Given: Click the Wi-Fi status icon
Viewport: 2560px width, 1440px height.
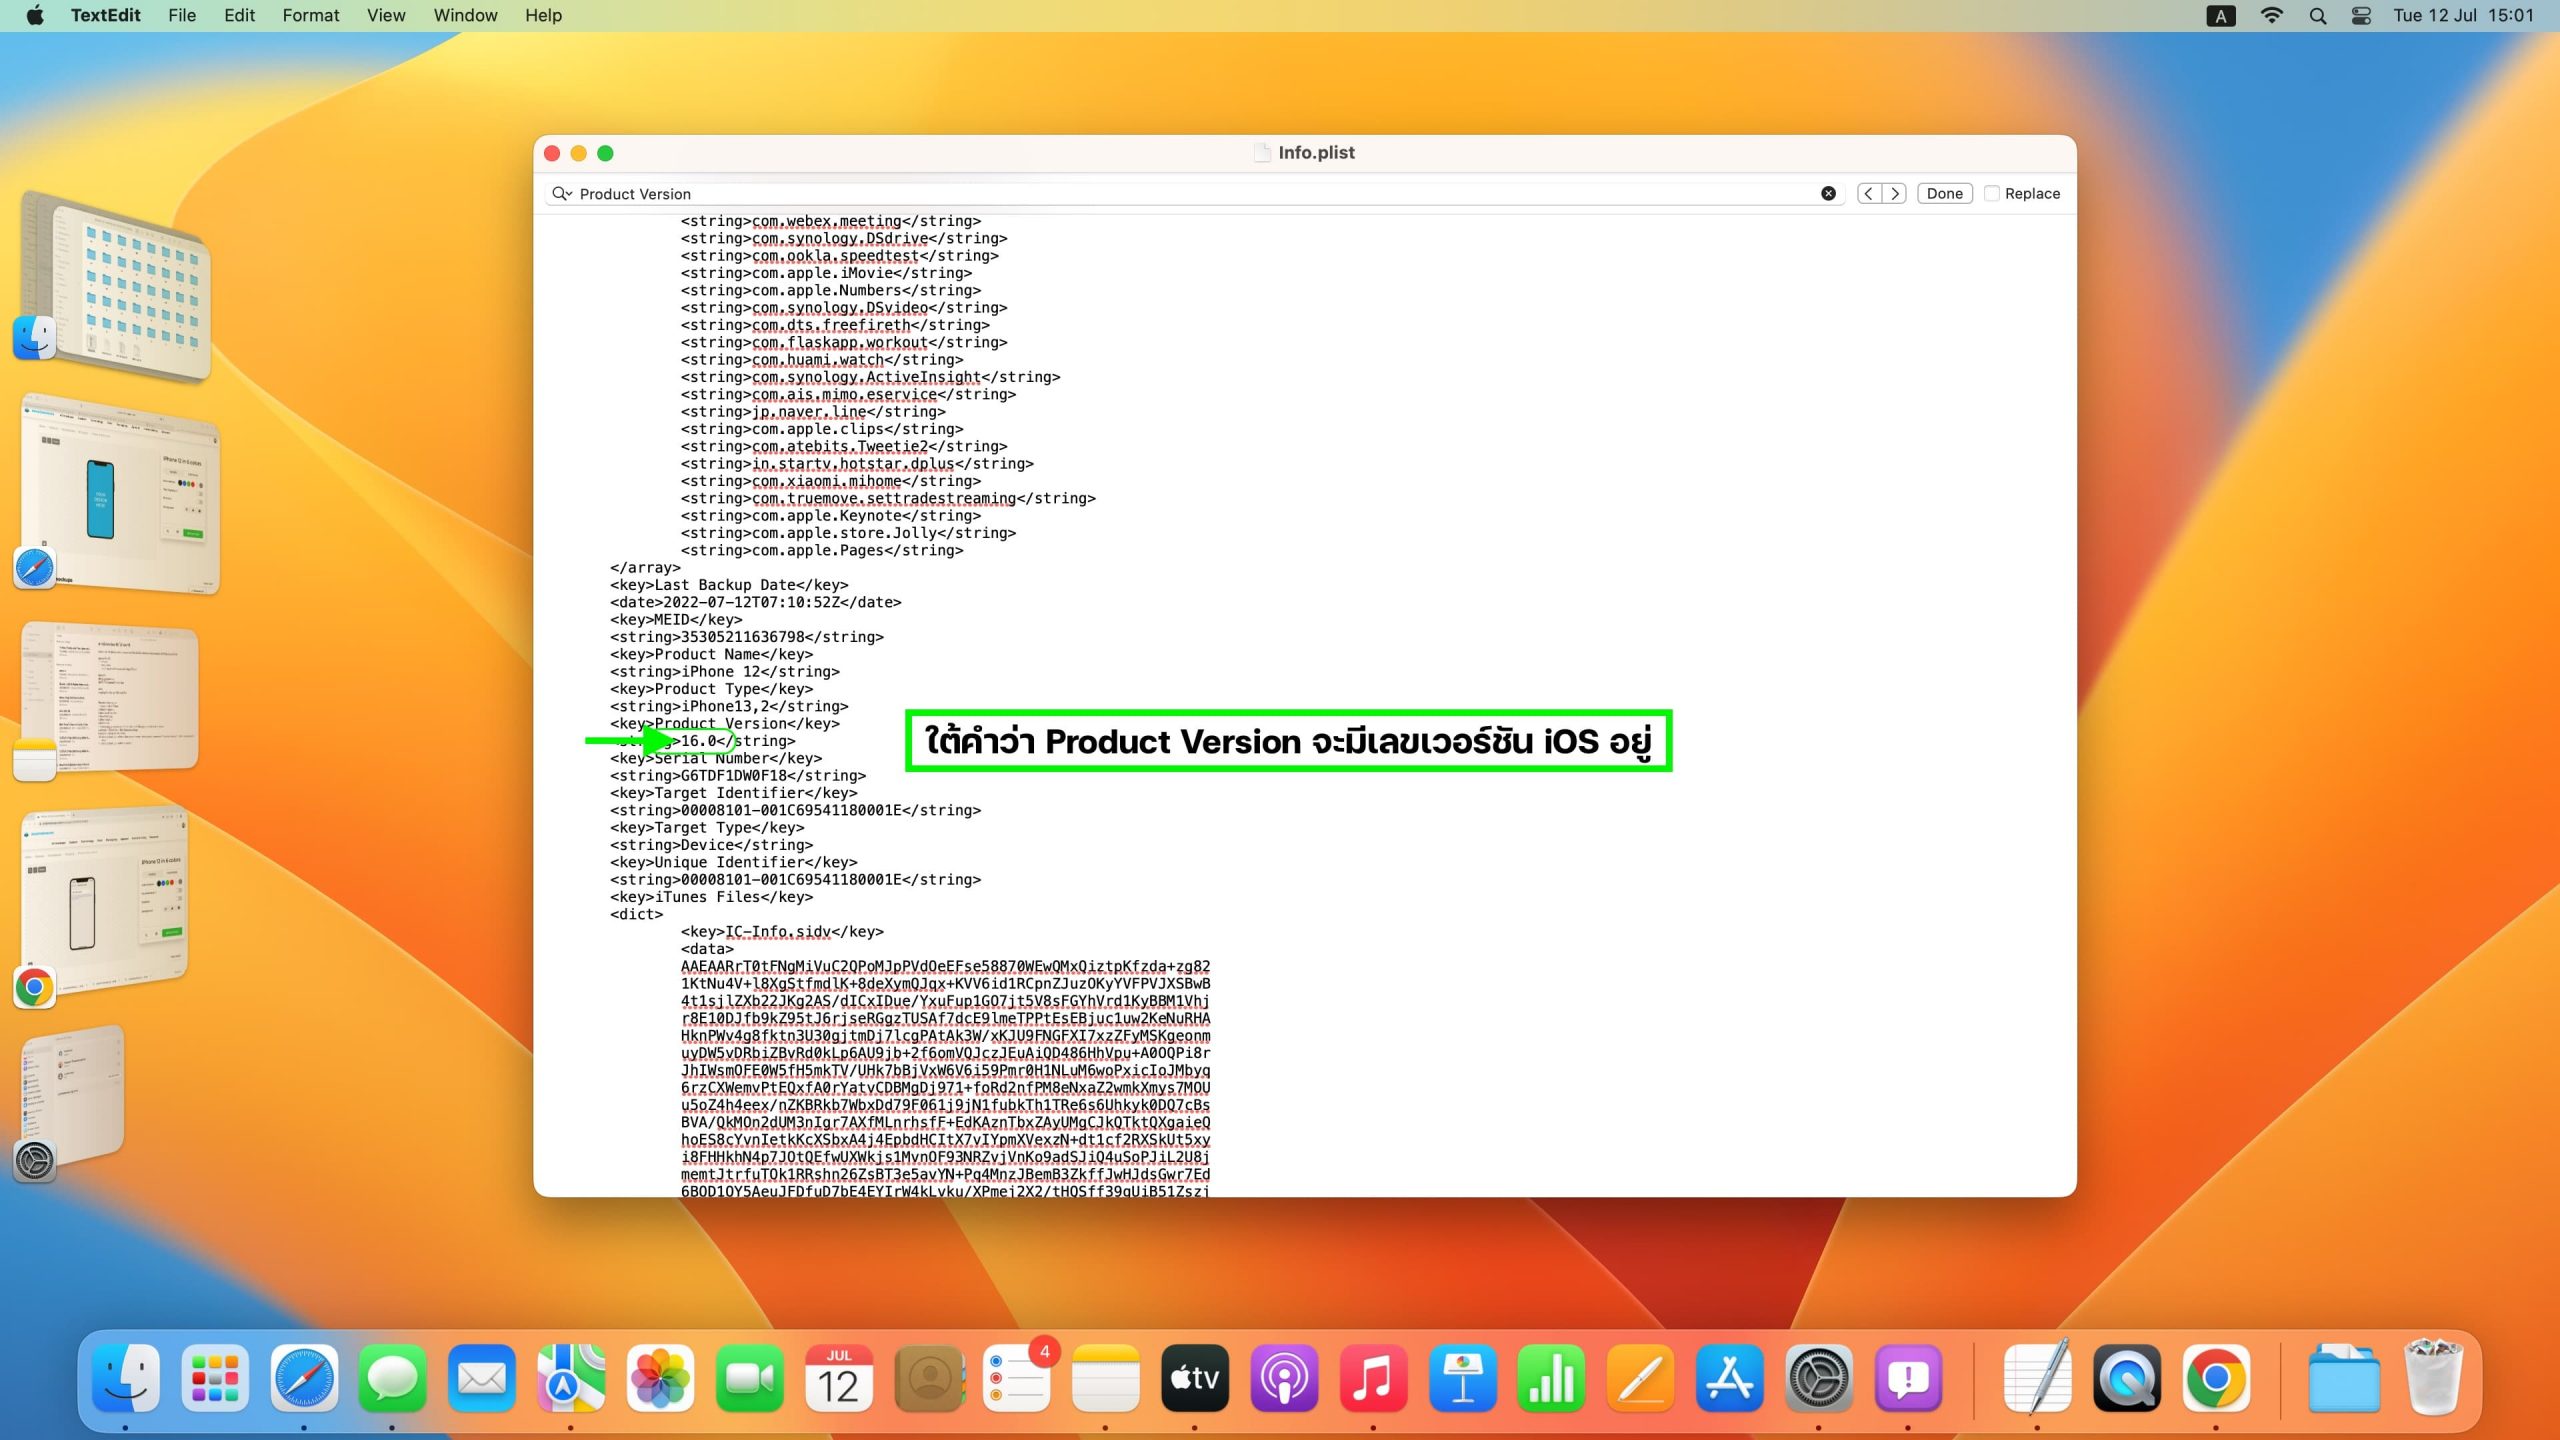Looking at the screenshot, I should tap(2272, 15).
